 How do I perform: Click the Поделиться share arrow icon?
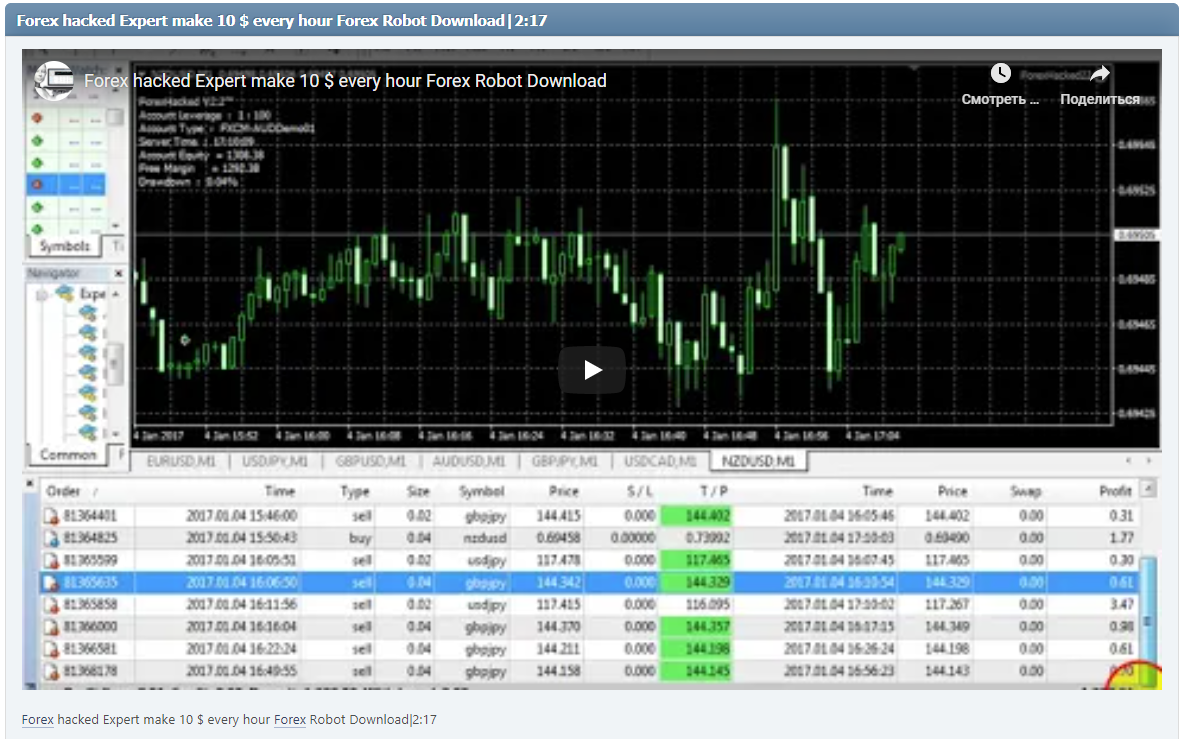(1098, 72)
